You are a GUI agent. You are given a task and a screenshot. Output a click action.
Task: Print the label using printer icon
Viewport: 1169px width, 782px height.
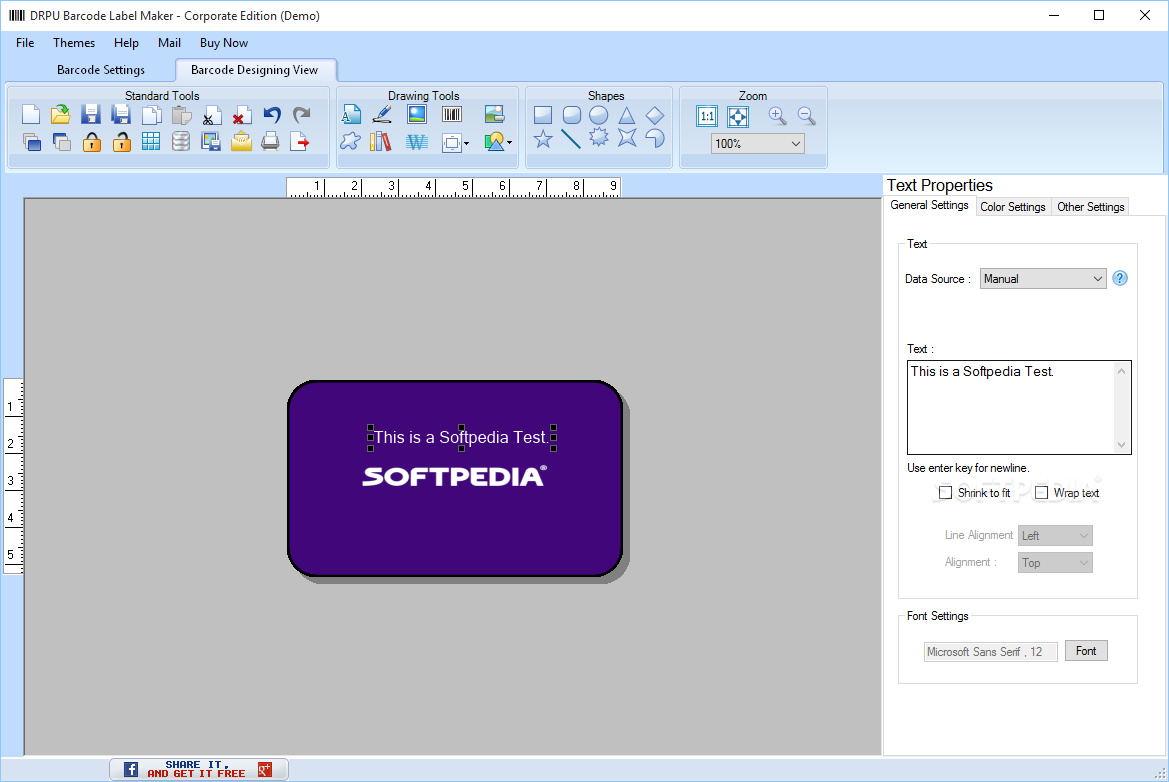point(270,142)
